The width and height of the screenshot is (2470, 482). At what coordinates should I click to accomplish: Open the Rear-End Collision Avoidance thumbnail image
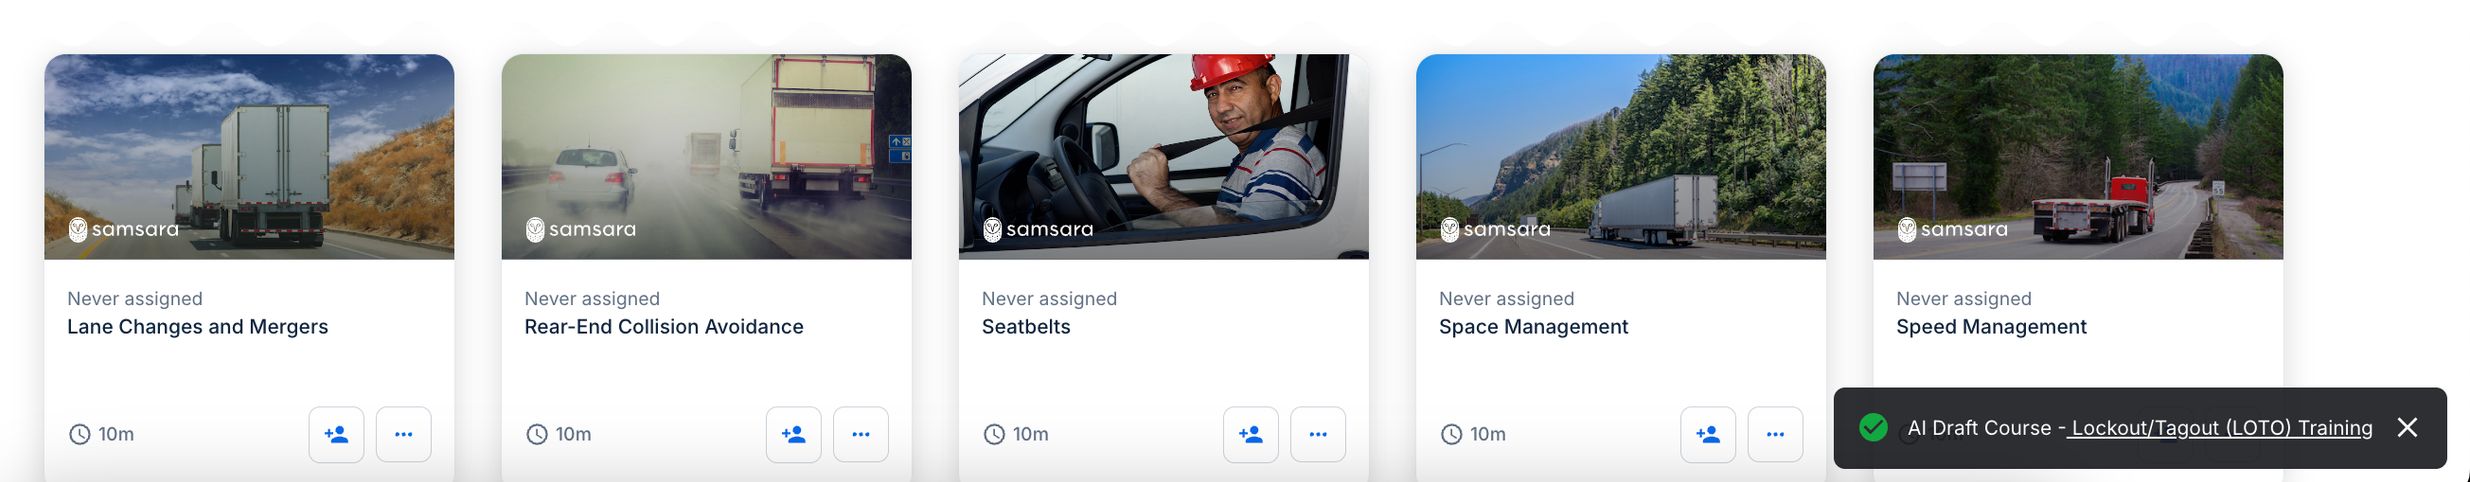[x=706, y=157]
